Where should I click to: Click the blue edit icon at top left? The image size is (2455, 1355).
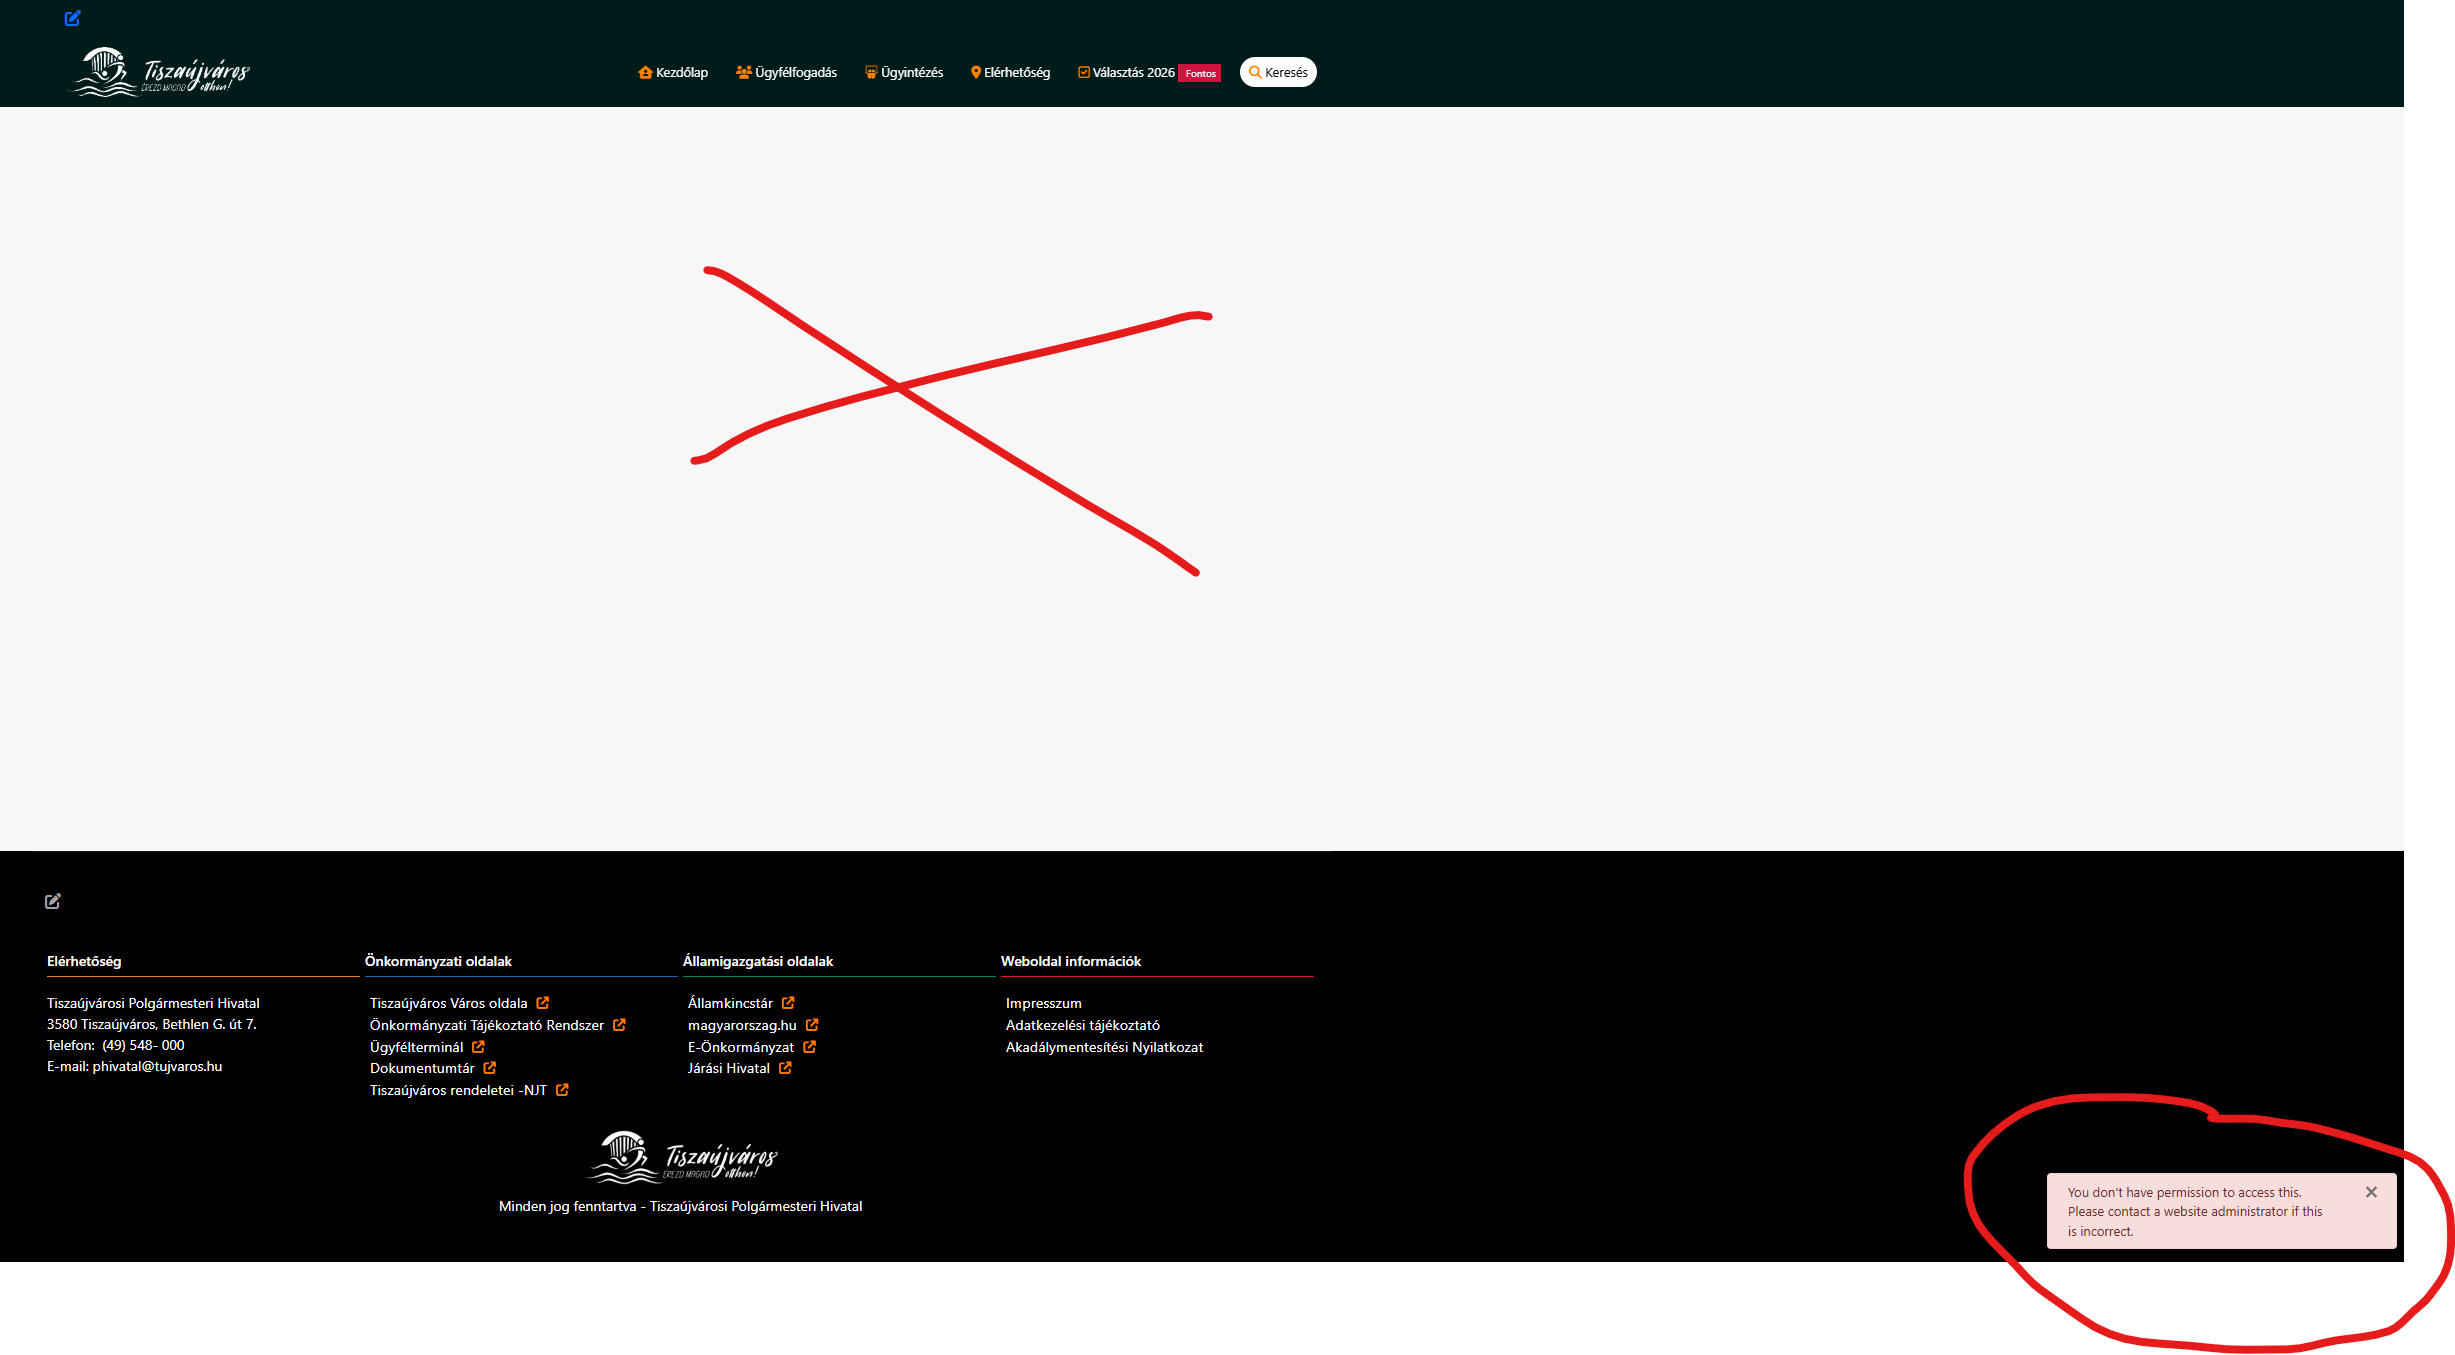tap(72, 18)
